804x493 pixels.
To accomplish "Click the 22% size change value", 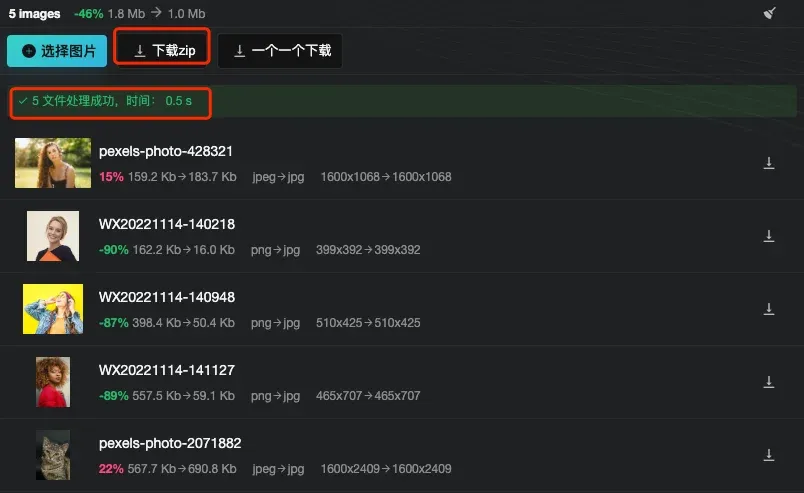I will click(111, 469).
